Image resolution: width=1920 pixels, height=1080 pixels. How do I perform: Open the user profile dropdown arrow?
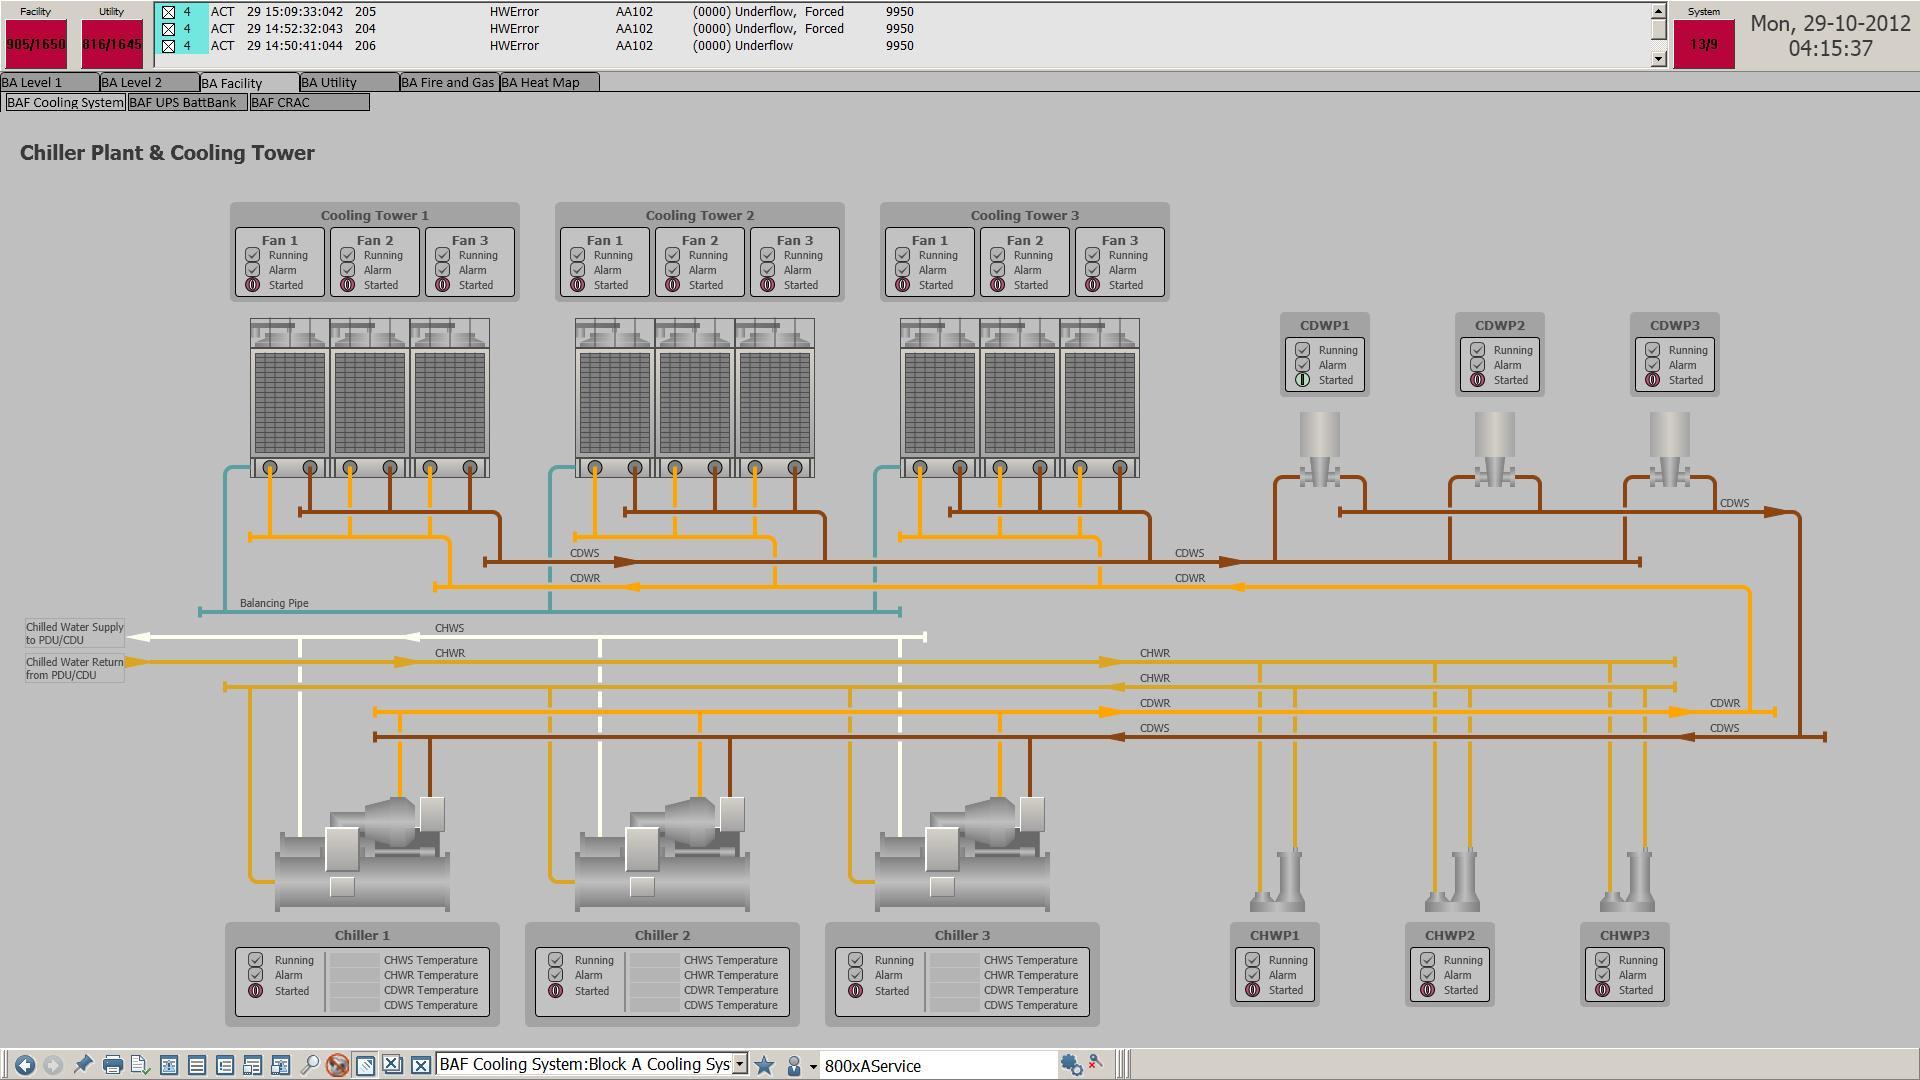click(813, 1066)
